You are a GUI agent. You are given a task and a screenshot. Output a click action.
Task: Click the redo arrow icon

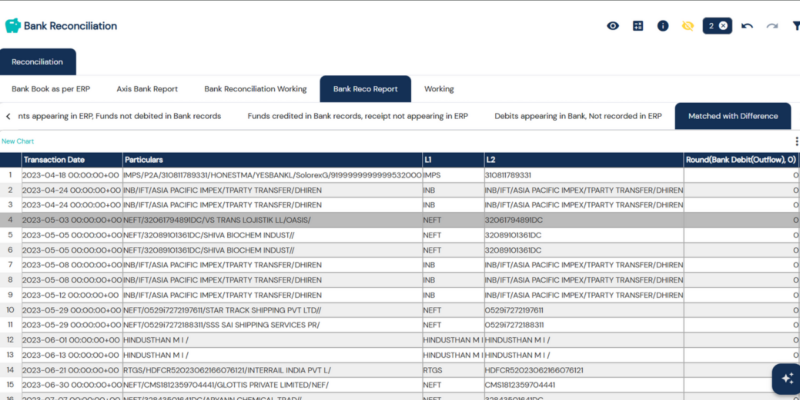[x=771, y=26]
